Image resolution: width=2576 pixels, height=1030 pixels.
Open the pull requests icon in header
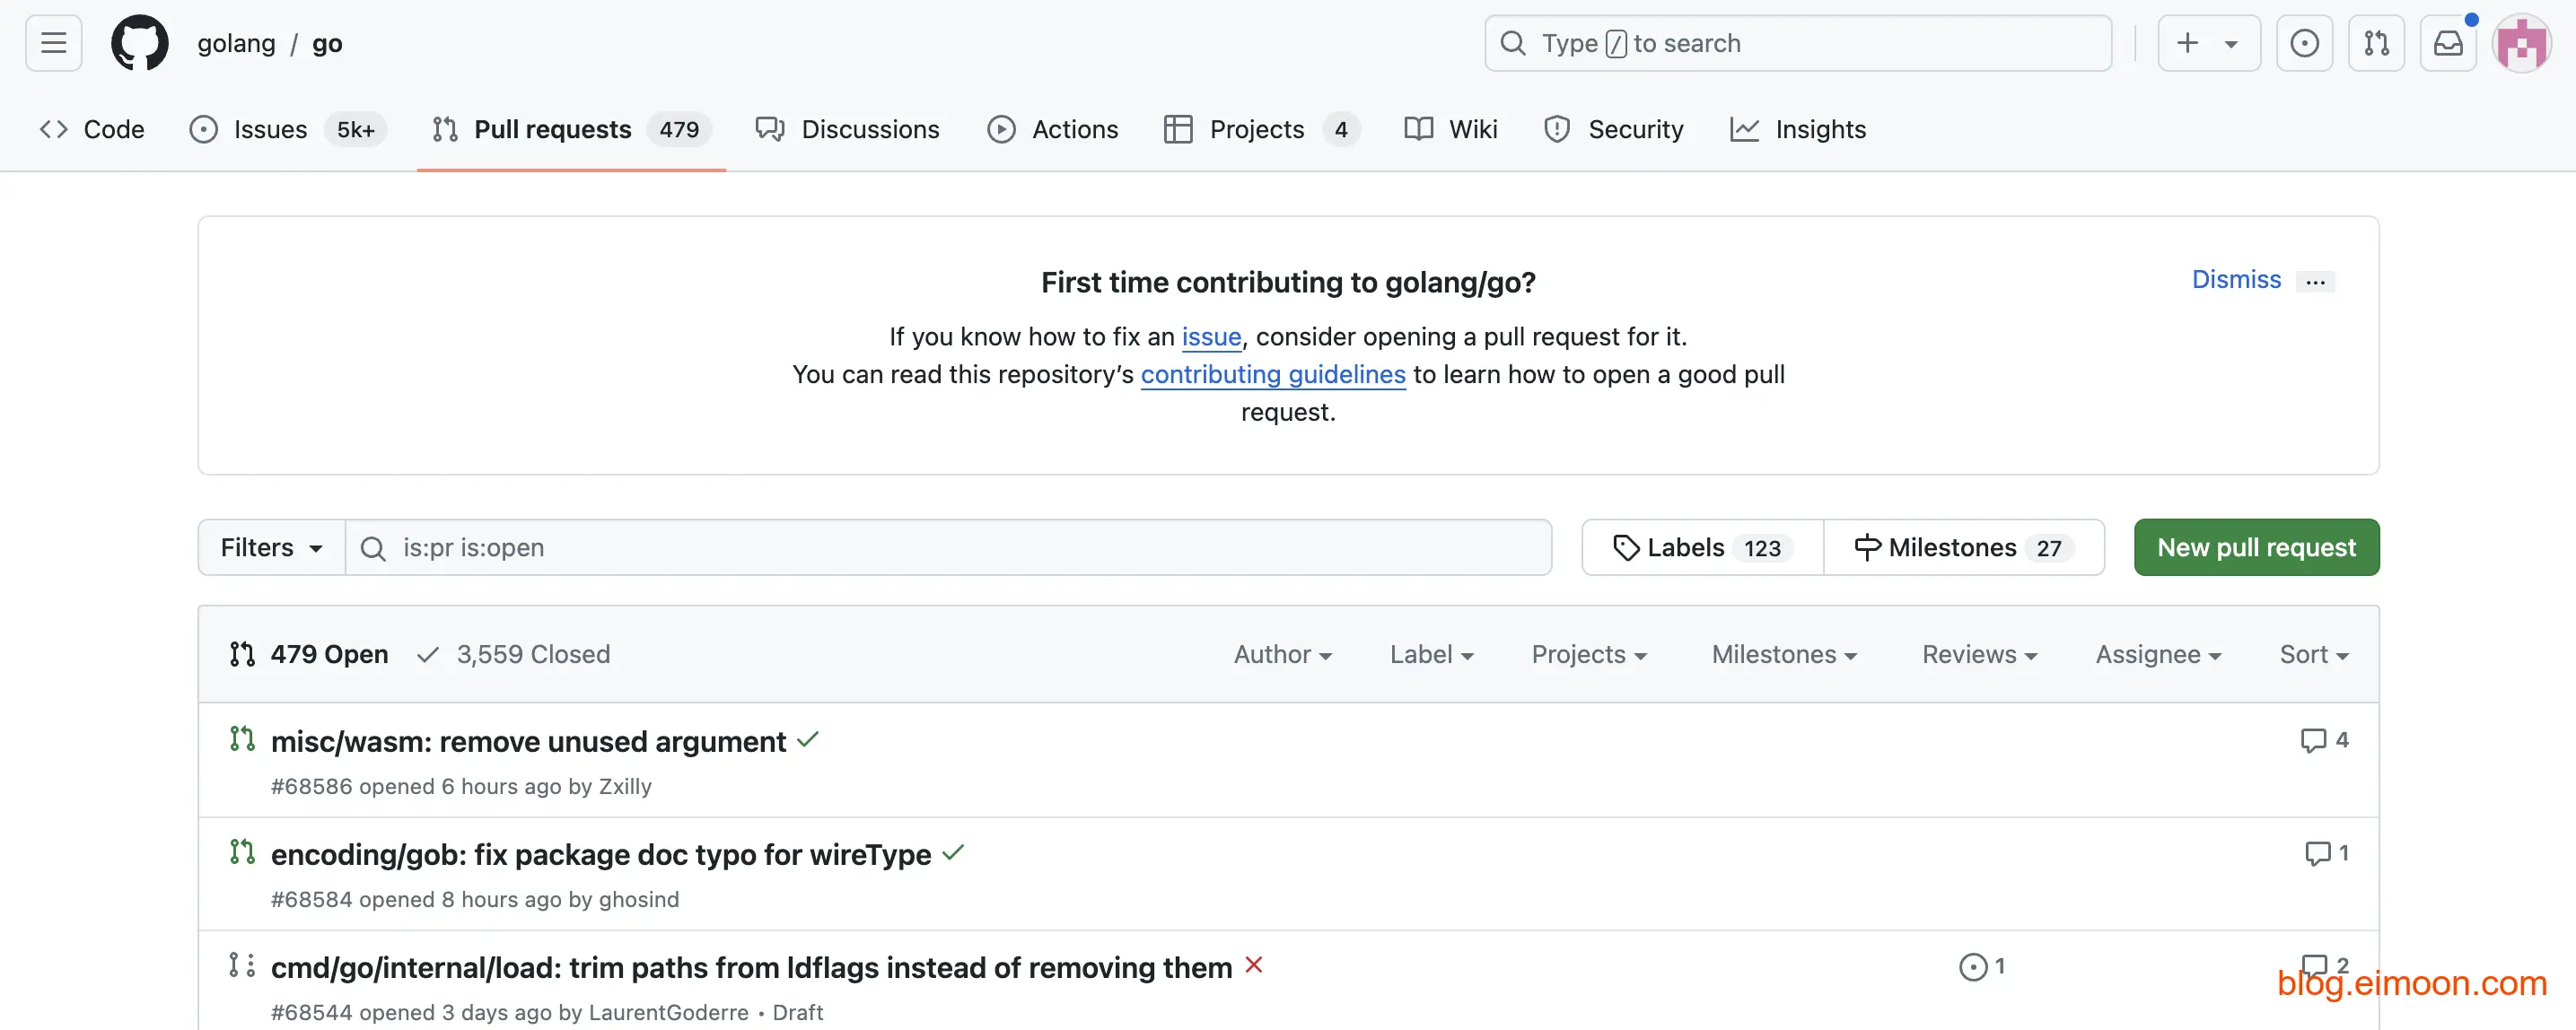2376,43
